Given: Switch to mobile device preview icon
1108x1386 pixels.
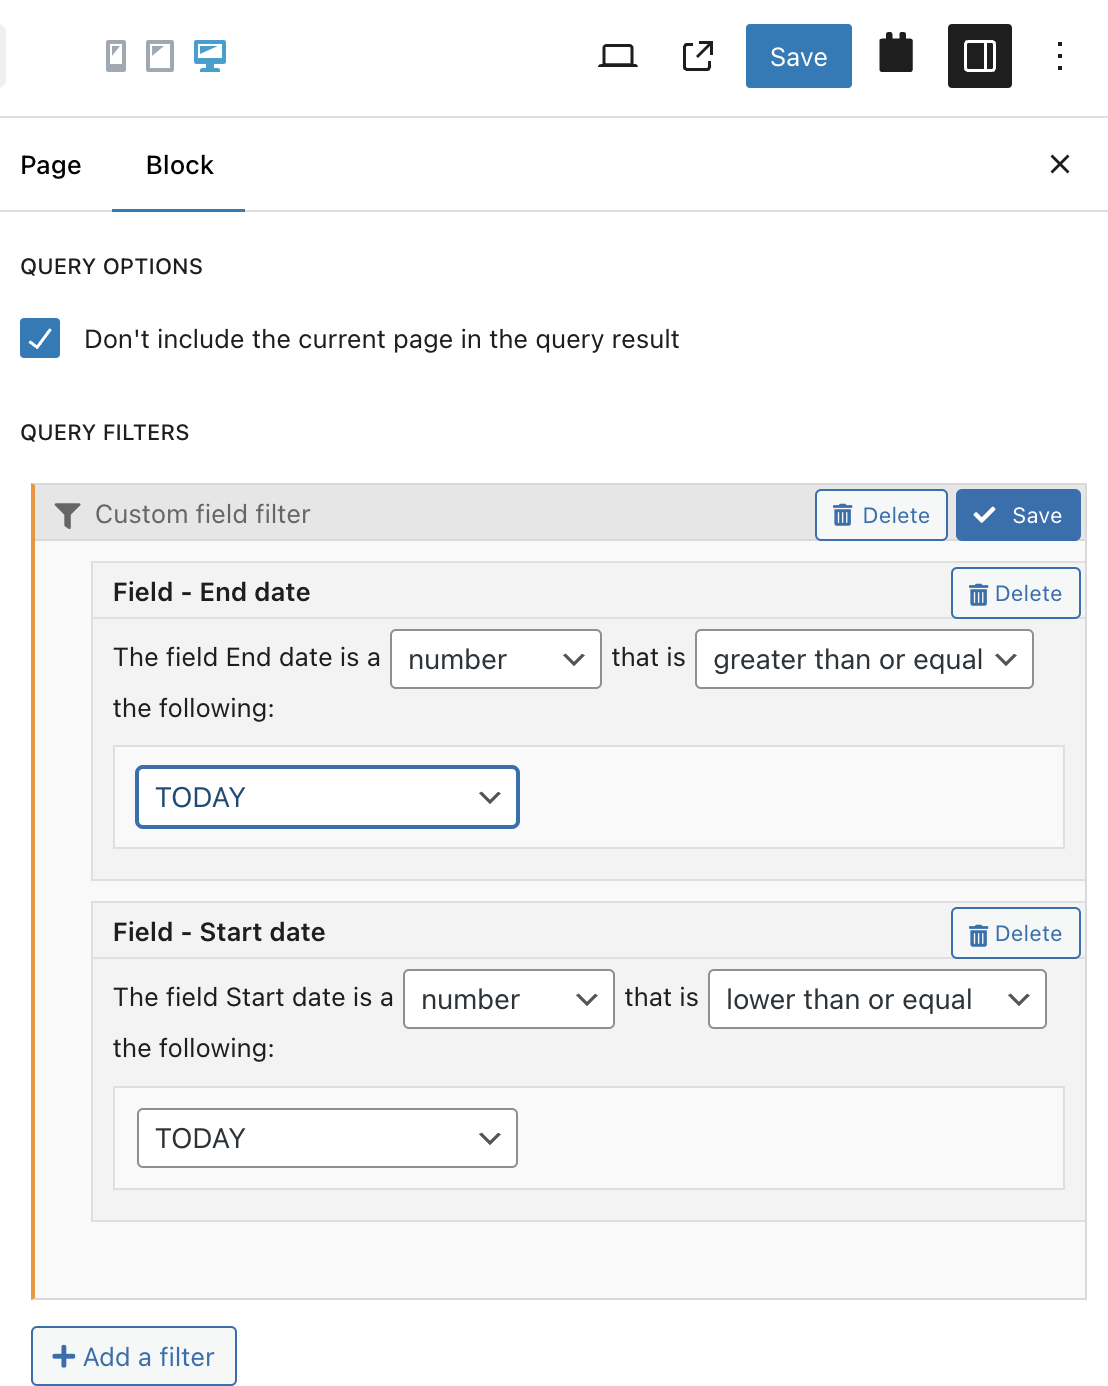Looking at the screenshot, I should pyautogui.click(x=116, y=56).
